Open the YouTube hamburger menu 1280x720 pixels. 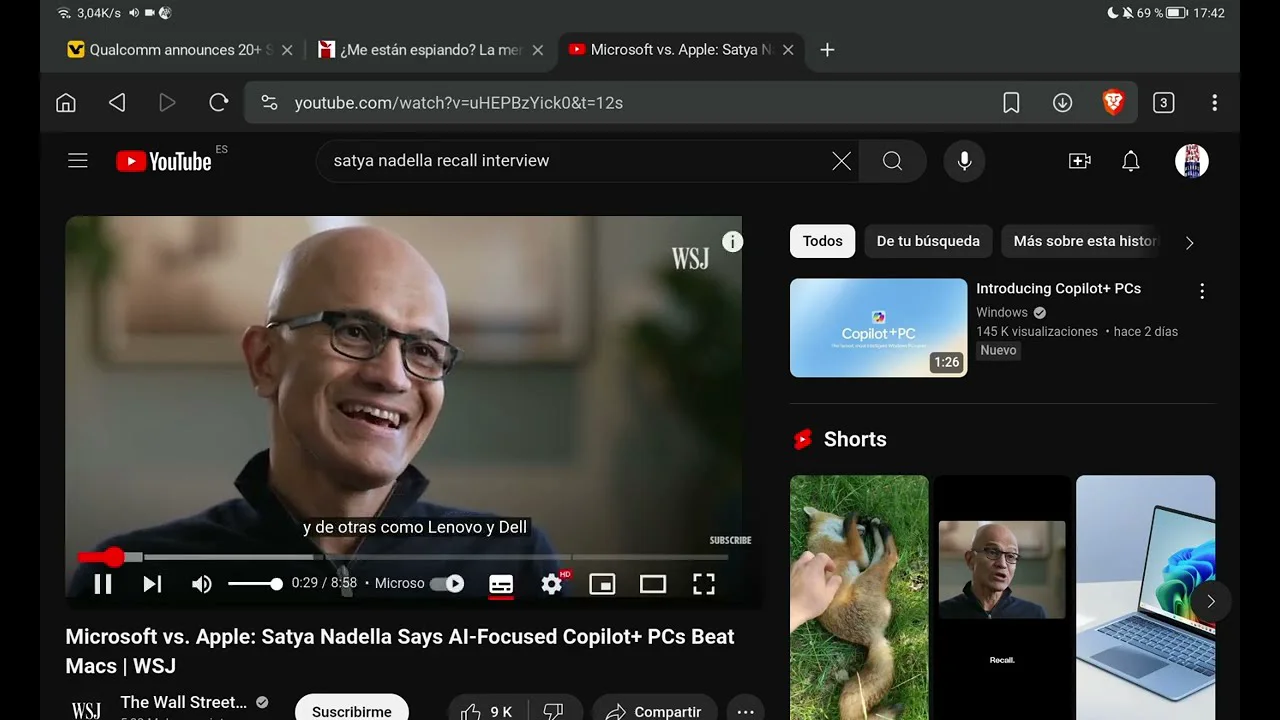coord(78,161)
